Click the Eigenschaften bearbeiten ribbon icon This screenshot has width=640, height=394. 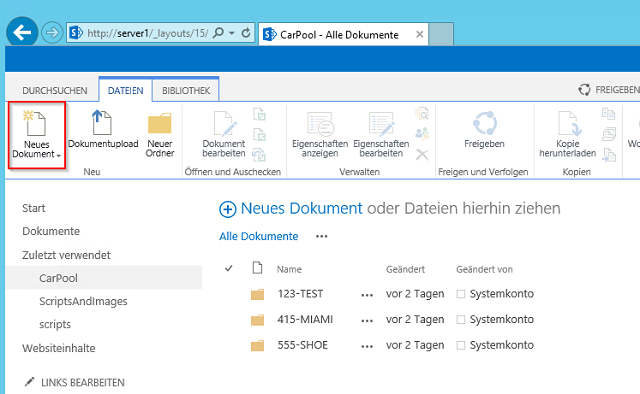[x=381, y=124]
